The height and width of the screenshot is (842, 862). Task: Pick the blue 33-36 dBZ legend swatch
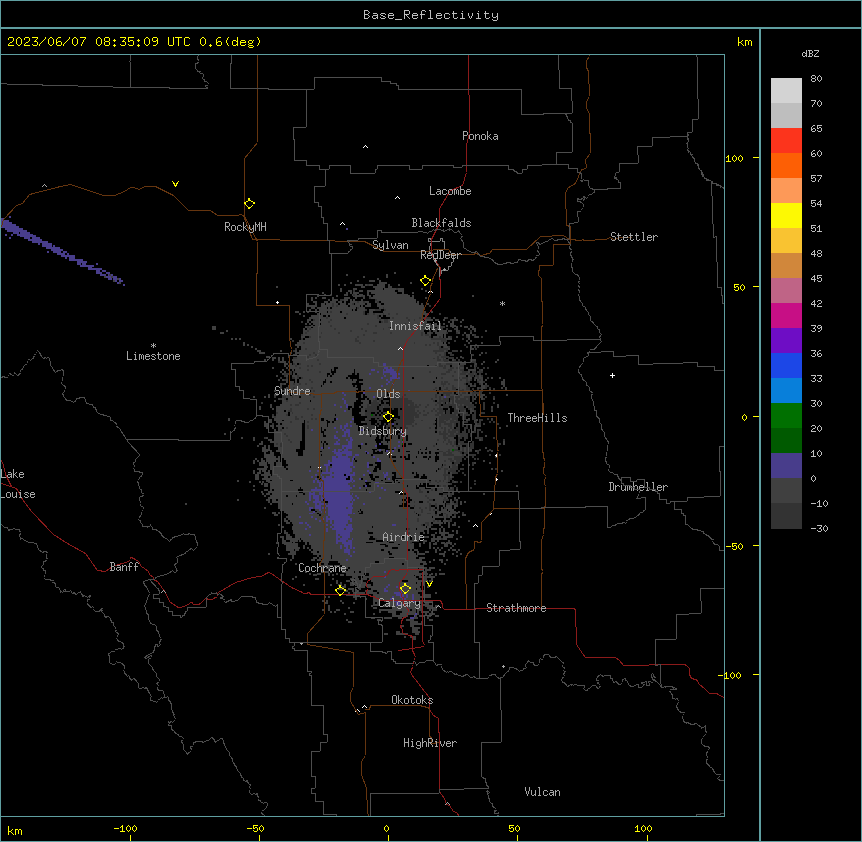pos(786,365)
